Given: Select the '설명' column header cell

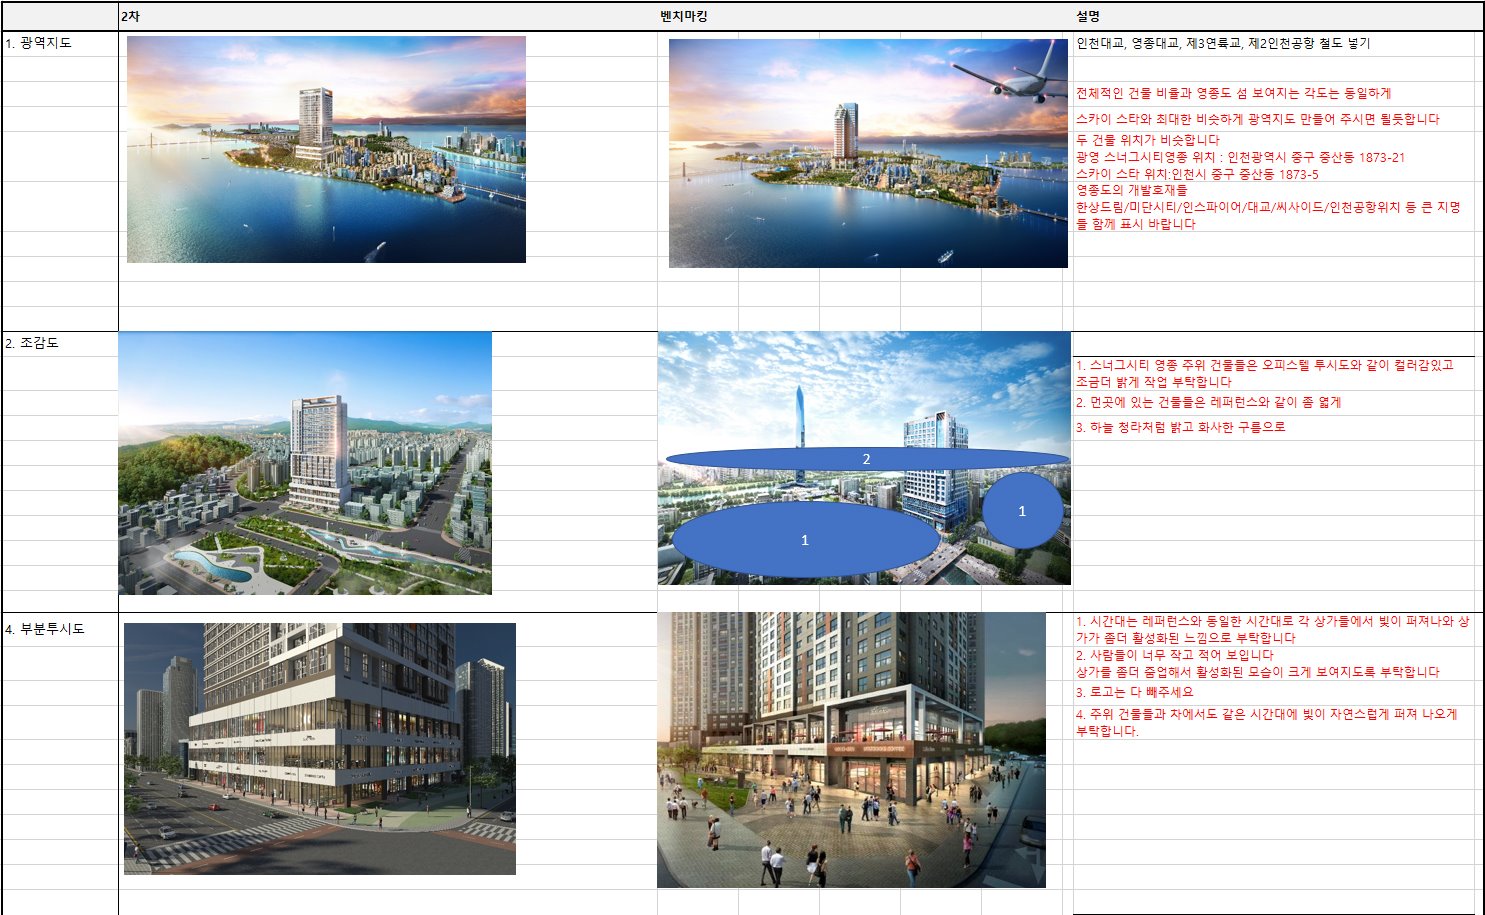Looking at the screenshot, I should point(1277,17).
